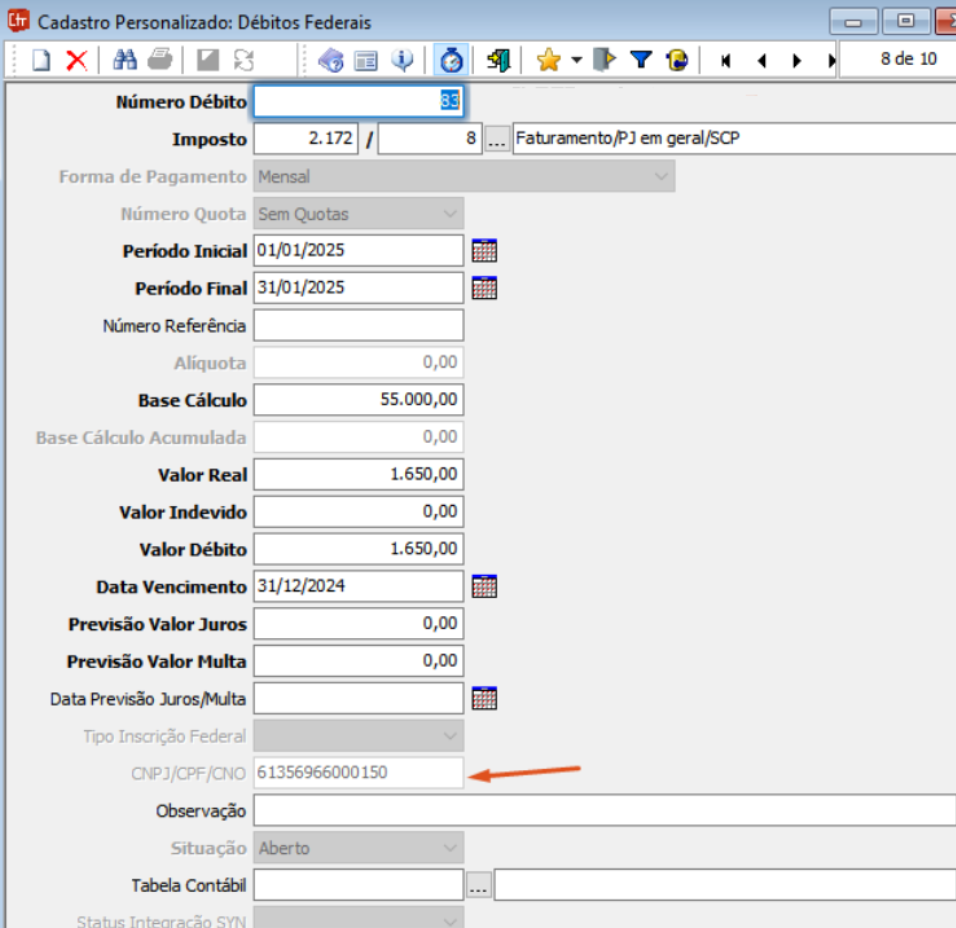Click the ellipsis button for Tabela Contábil
The width and height of the screenshot is (956, 928).
coord(479,886)
